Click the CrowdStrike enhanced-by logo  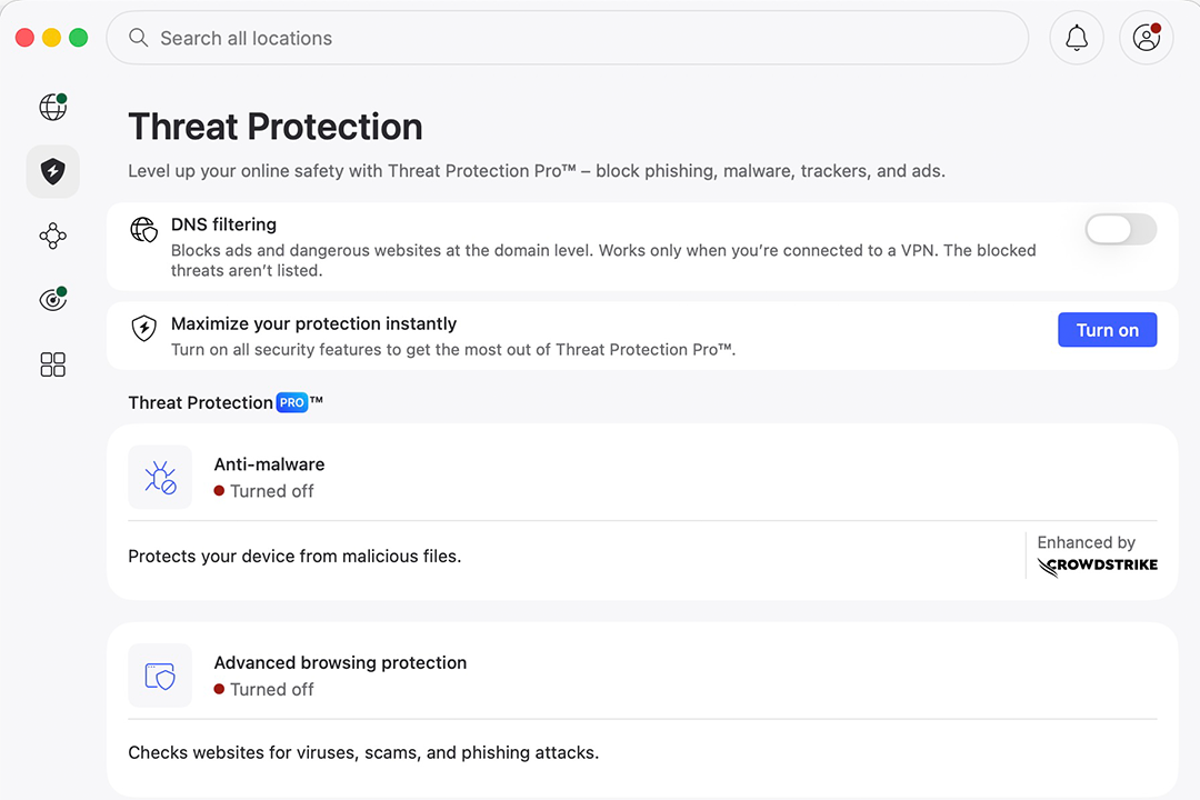click(x=1097, y=567)
